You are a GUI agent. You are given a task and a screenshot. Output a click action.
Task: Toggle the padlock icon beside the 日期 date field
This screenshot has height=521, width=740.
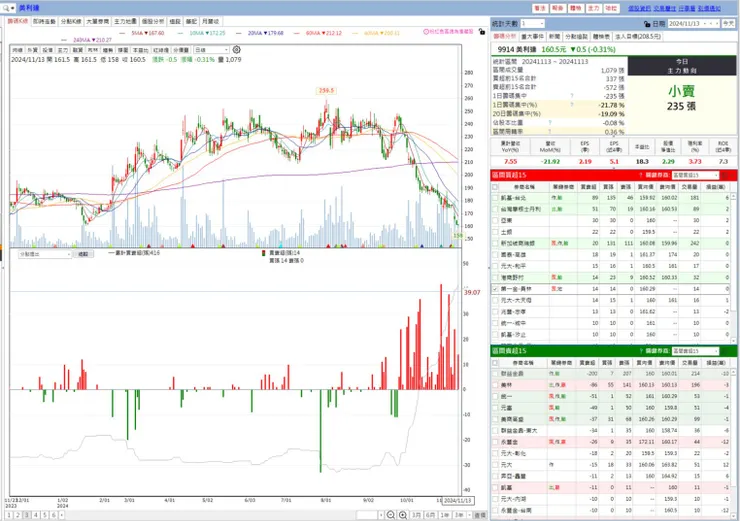point(647,24)
